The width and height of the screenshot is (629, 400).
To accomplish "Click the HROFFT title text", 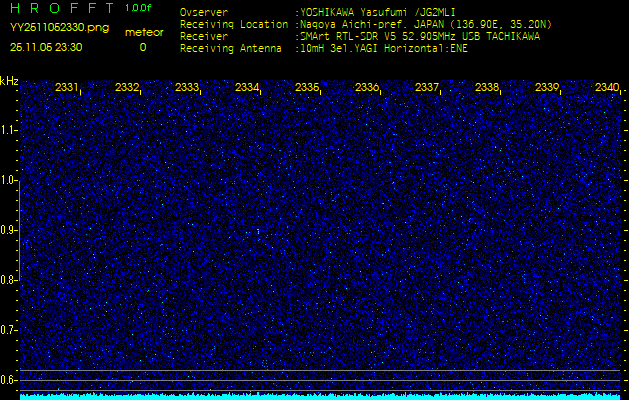I will pos(60,9).
